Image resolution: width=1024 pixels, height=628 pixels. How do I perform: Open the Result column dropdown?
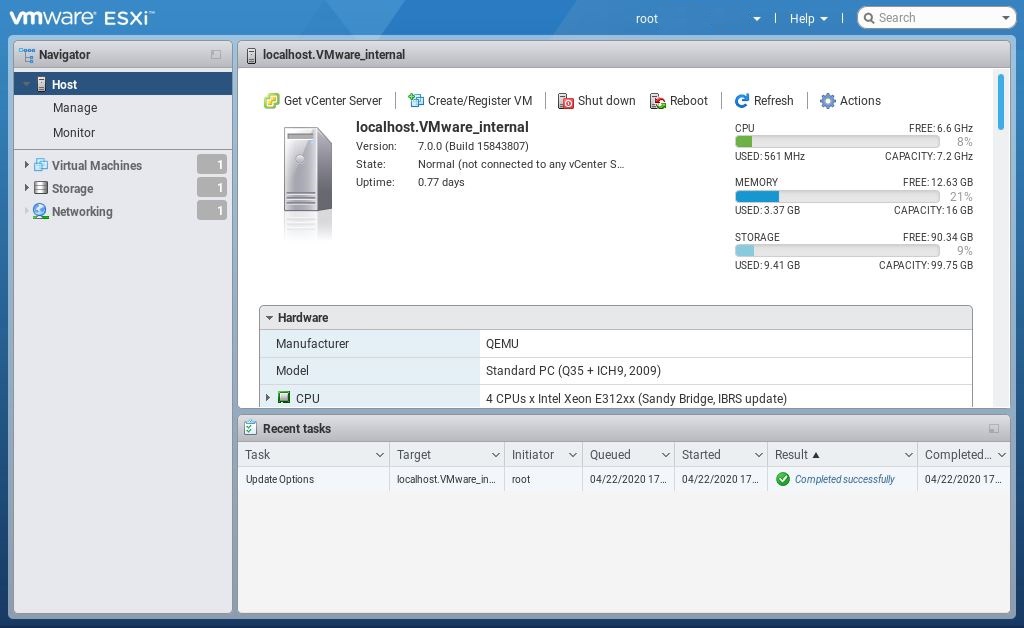point(908,455)
